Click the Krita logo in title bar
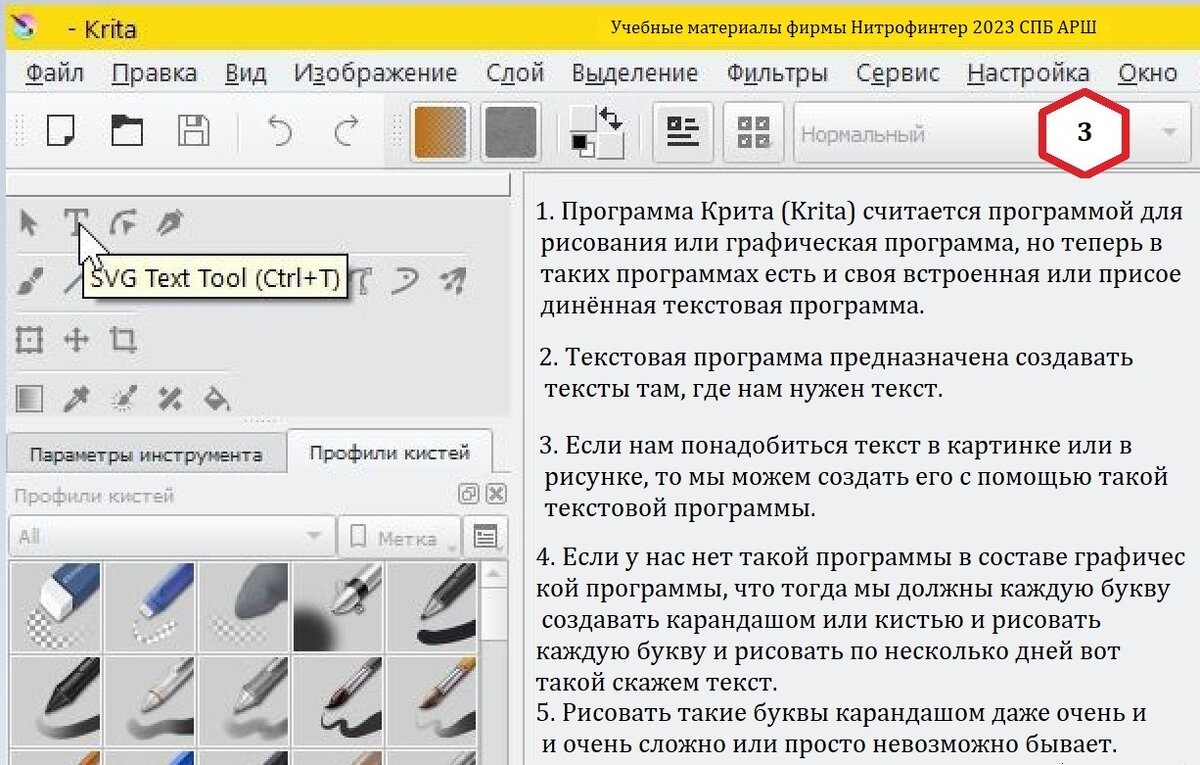Viewport: 1200px width, 765px height. [x=25, y=25]
